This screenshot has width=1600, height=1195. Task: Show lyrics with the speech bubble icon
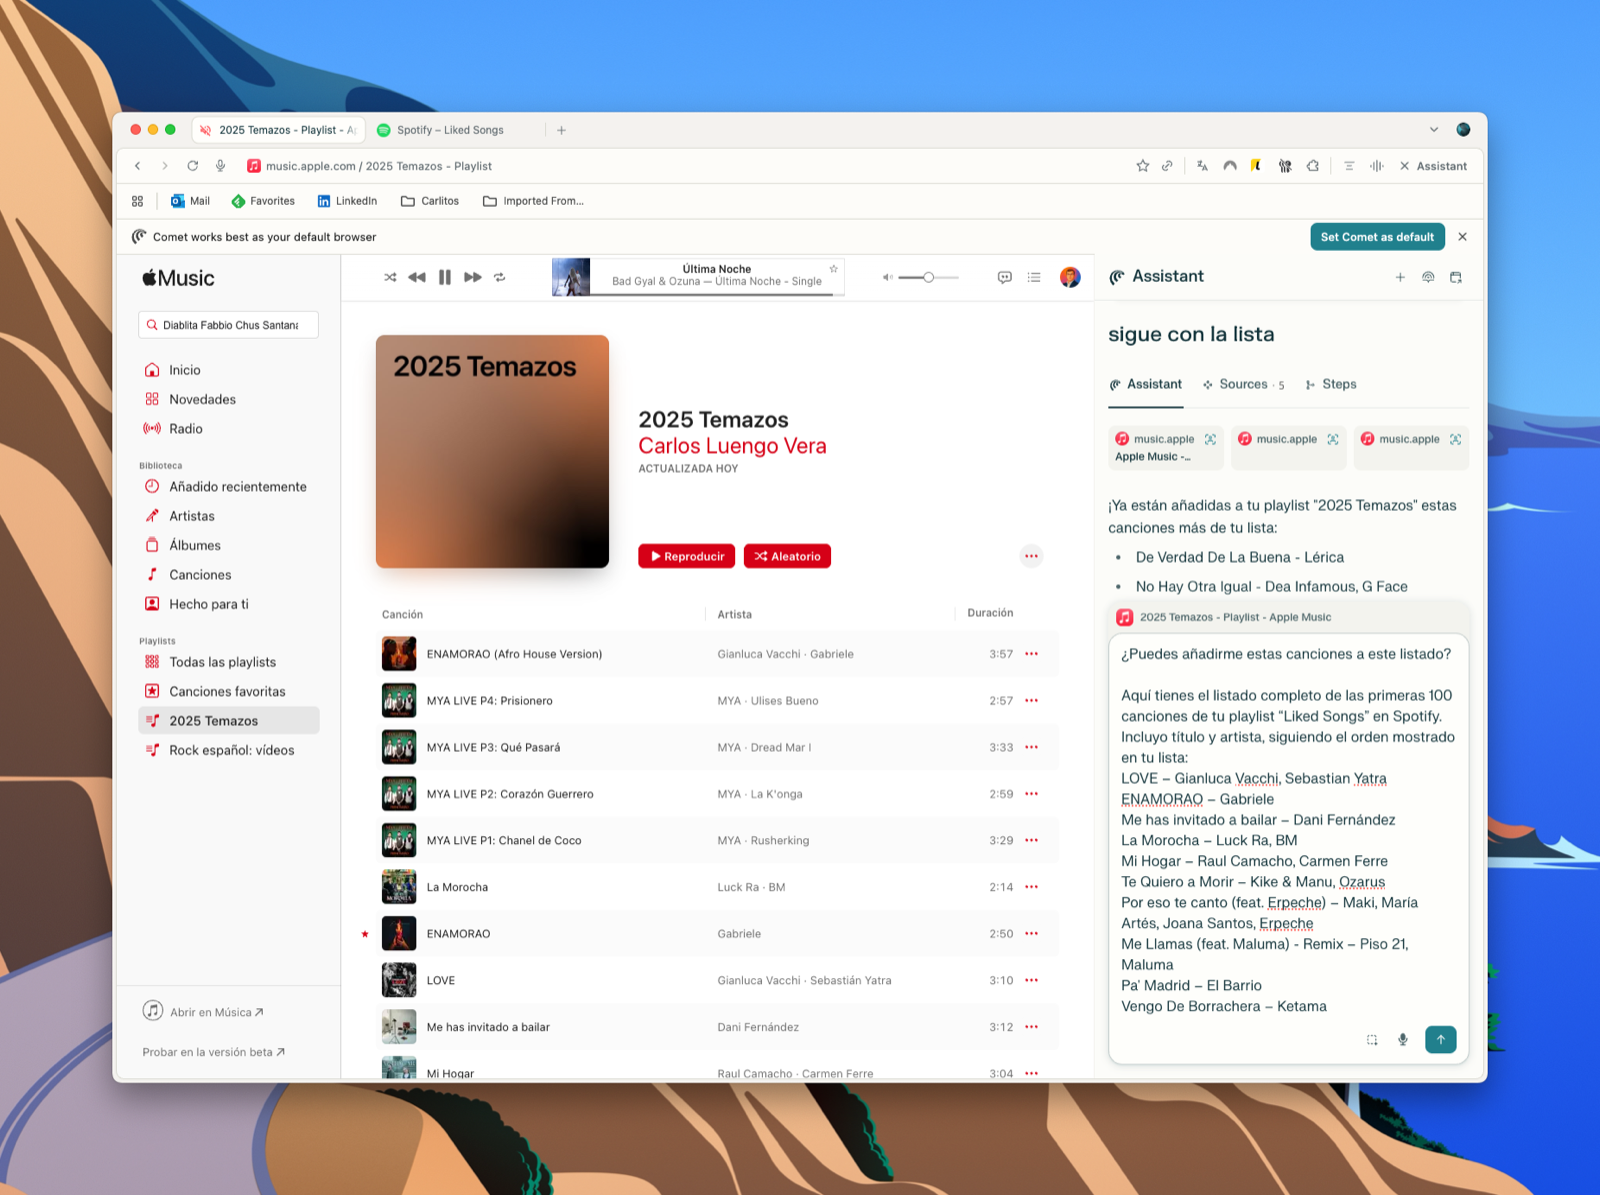(x=1004, y=277)
